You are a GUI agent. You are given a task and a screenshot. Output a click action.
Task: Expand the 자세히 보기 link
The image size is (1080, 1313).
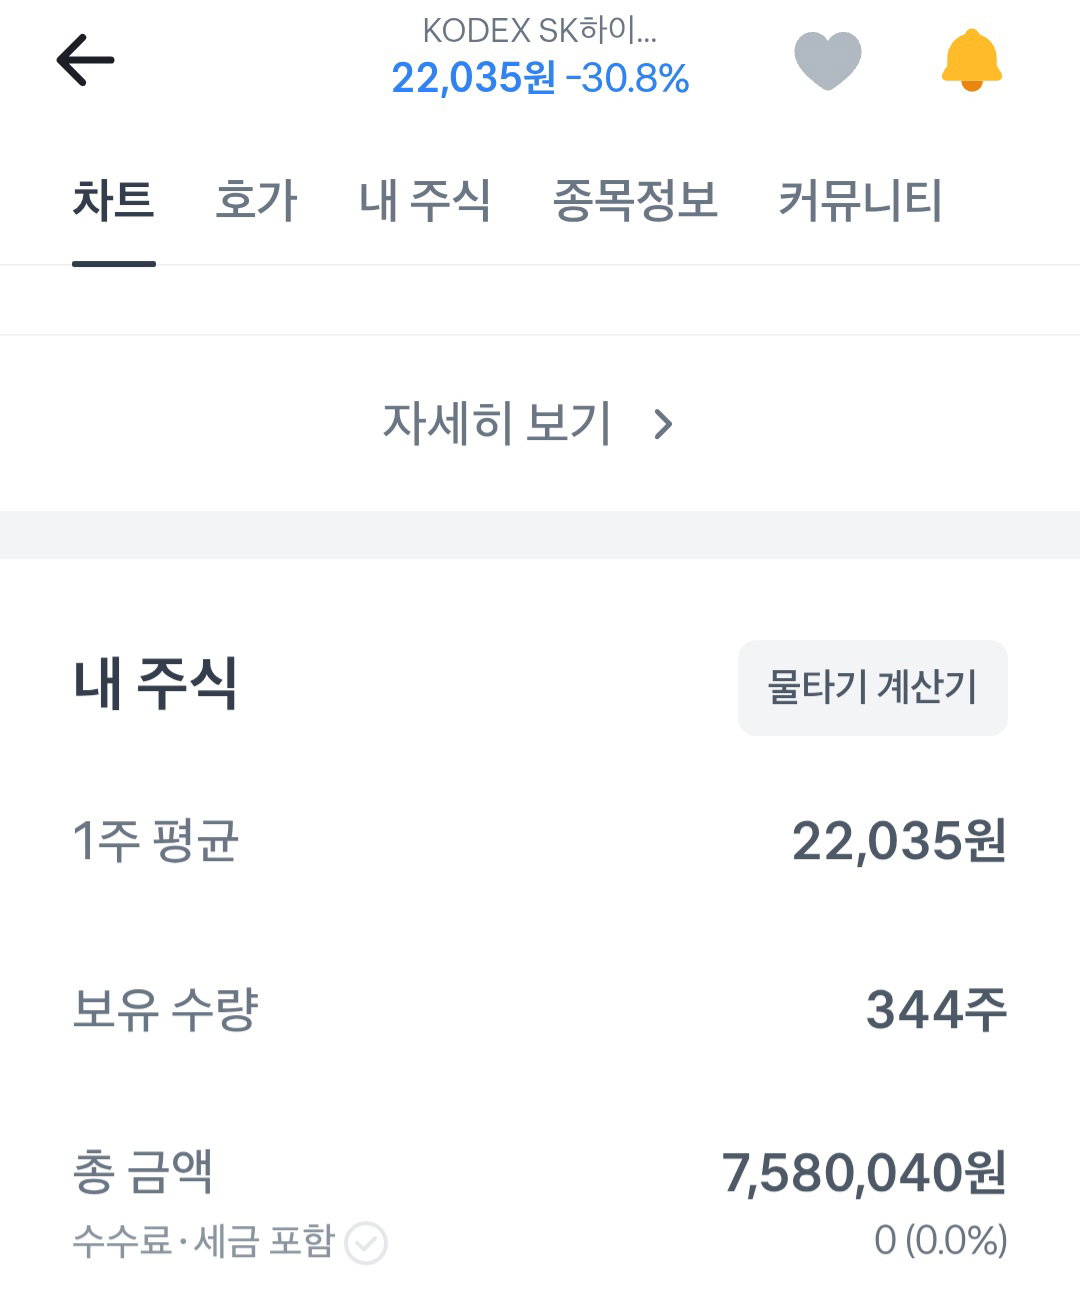pos(497,423)
